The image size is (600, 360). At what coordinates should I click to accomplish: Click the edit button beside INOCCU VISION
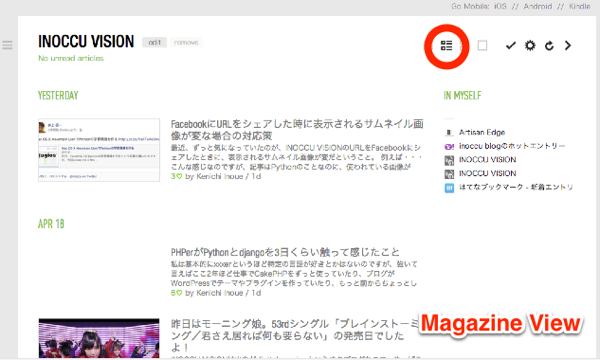pyautogui.click(x=155, y=42)
